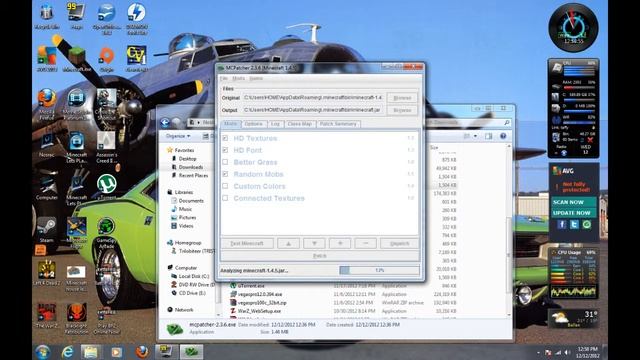This screenshot has width=640, height=360.
Task: Click Explorer's back navigation arrow
Action: tap(165, 122)
